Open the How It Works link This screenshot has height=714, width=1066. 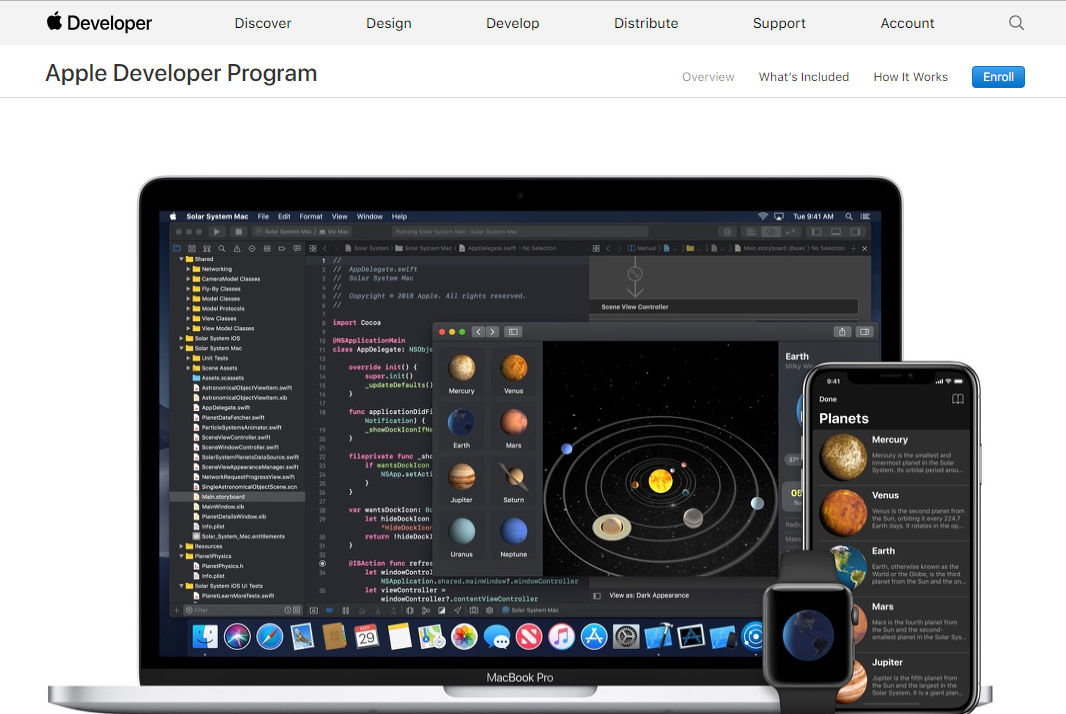click(910, 77)
